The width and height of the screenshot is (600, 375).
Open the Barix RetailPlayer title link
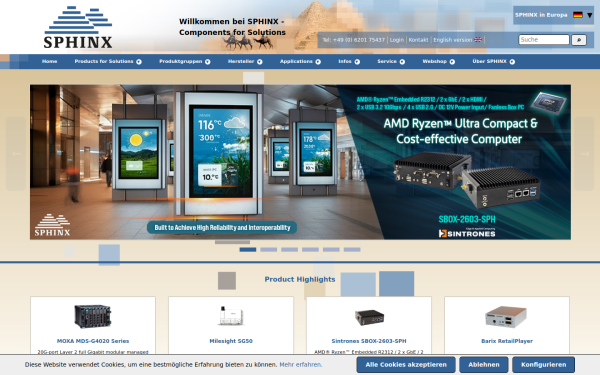point(507,341)
